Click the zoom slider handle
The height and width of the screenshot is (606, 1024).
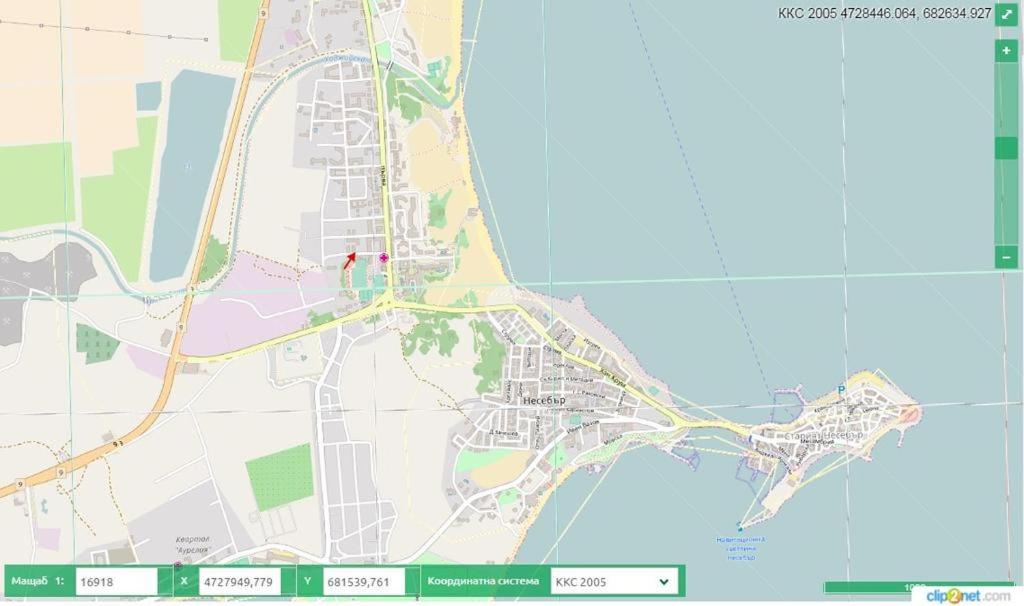[x=1006, y=148]
